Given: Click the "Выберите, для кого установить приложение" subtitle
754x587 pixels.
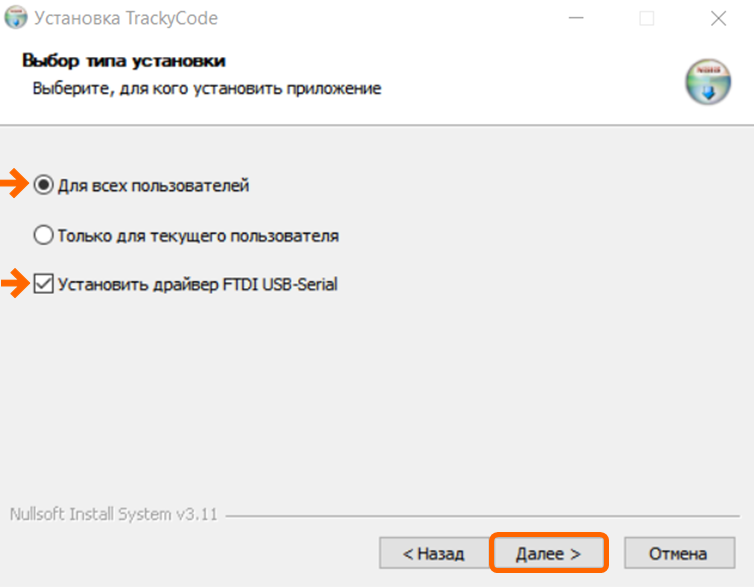Looking at the screenshot, I should (206, 88).
